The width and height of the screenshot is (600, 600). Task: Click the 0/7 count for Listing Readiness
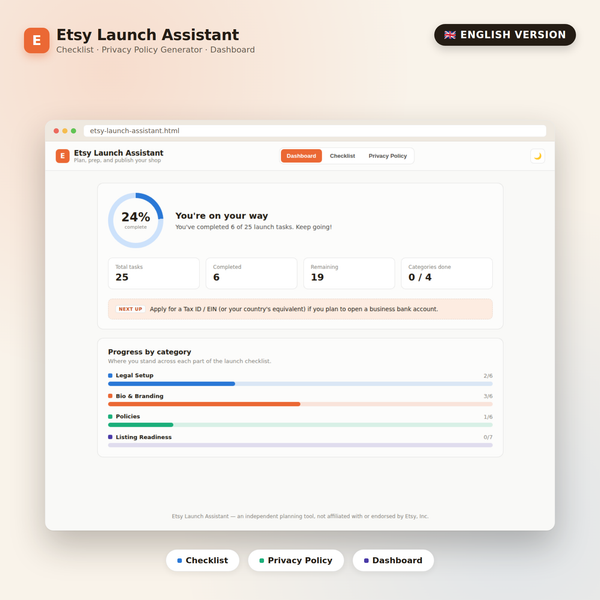tap(488, 437)
